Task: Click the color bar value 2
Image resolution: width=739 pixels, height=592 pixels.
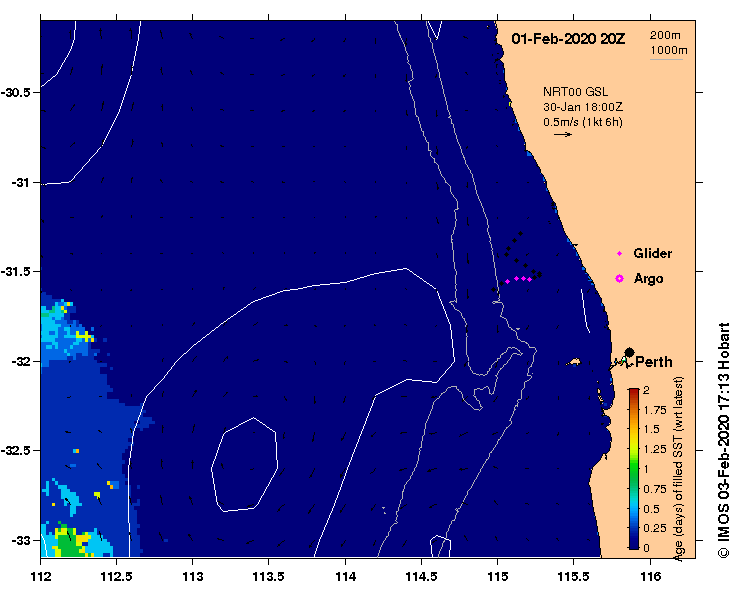Action: click(x=646, y=390)
